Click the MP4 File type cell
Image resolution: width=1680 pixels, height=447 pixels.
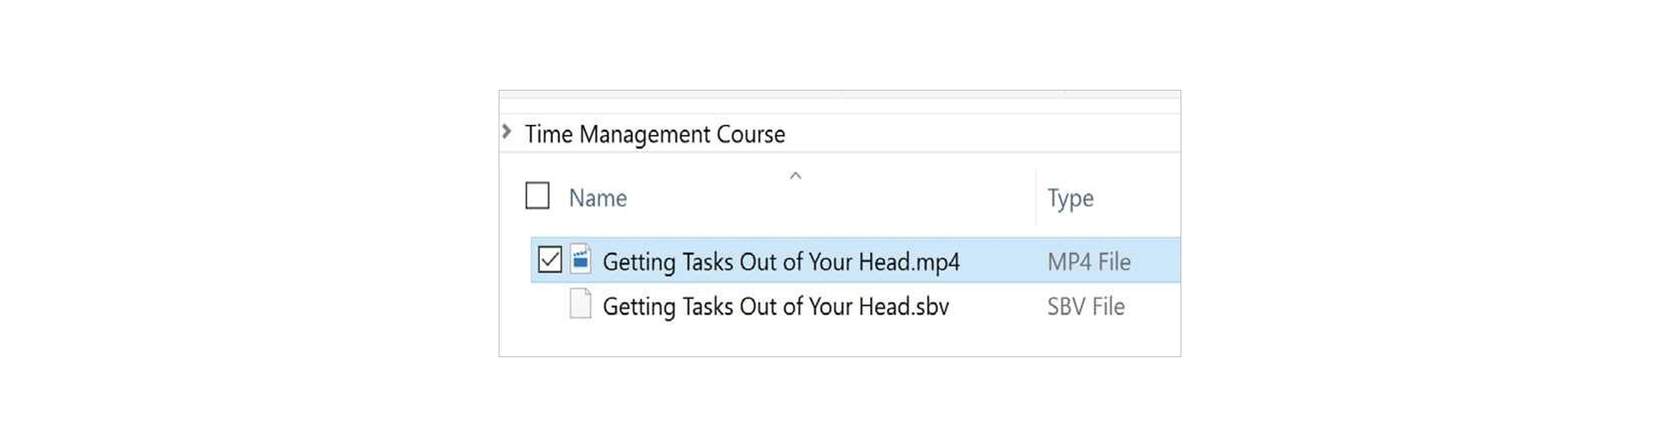tap(1089, 262)
